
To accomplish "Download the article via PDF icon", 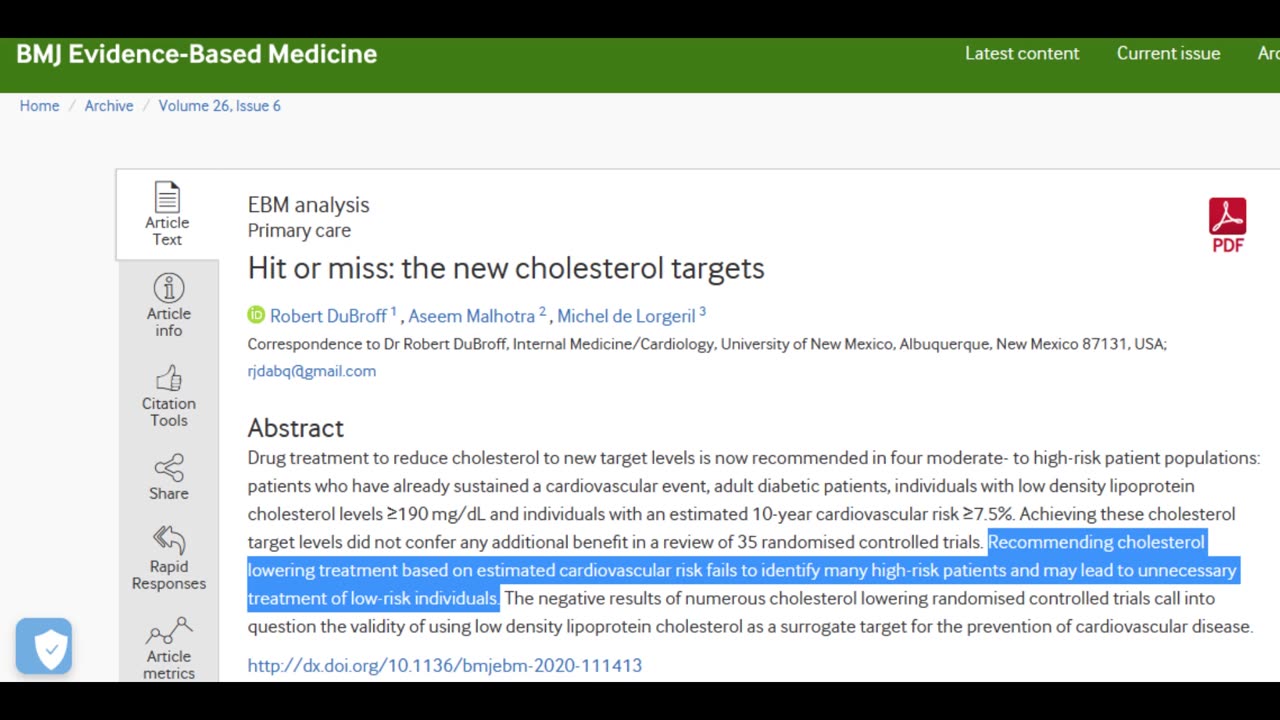I will click(x=1227, y=225).
